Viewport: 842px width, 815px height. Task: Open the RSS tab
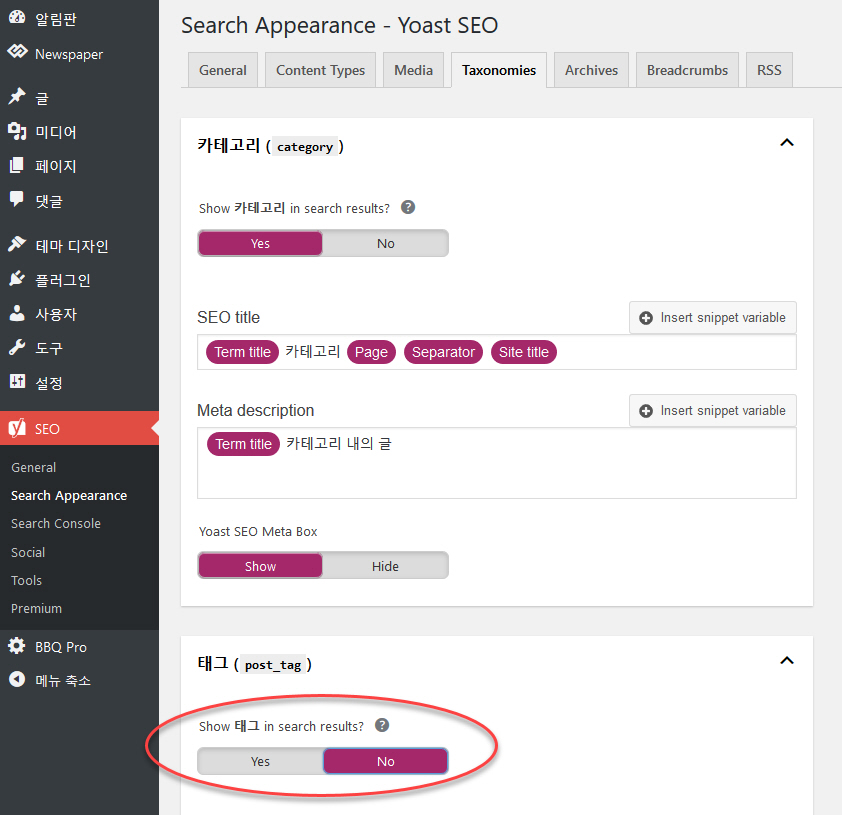tap(769, 70)
